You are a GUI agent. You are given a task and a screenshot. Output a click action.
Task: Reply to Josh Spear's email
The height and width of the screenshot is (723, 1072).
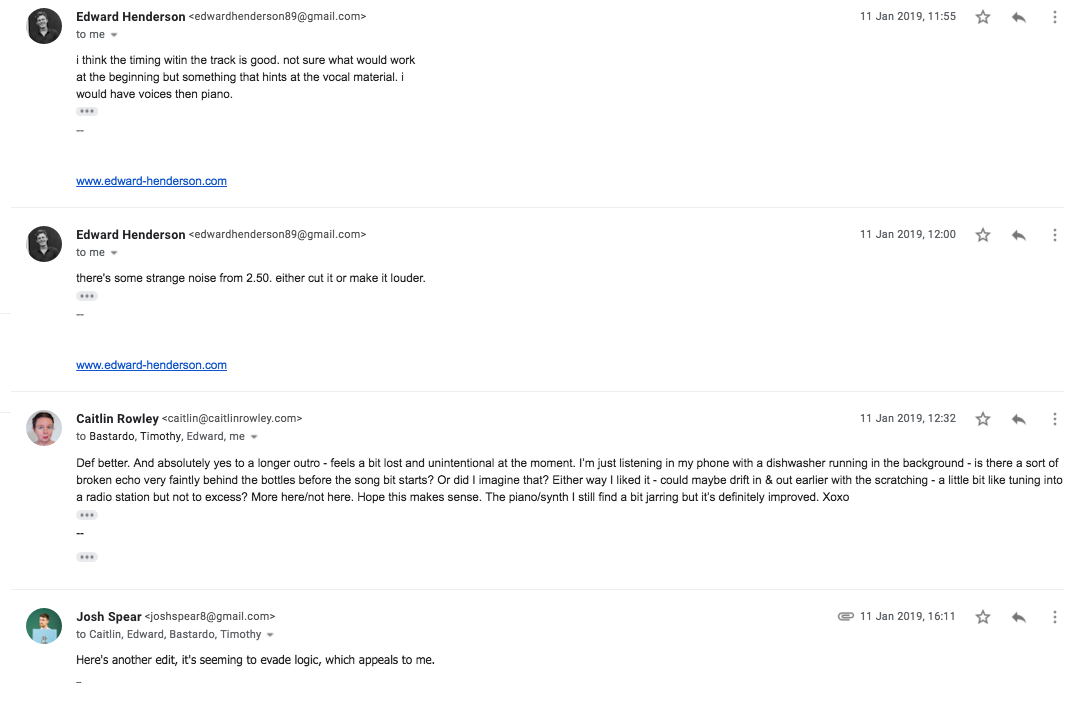tap(1019, 617)
